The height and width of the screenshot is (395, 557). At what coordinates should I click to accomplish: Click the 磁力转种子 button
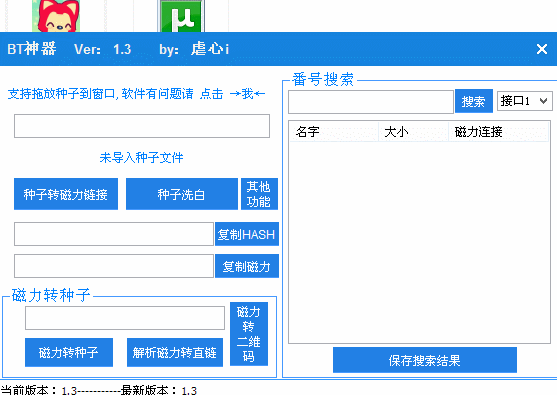tap(69, 352)
